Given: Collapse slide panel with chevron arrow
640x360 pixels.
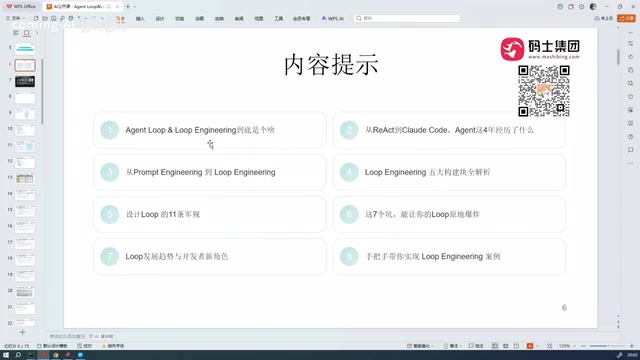Looking at the screenshot, I should click(x=37, y=33).
